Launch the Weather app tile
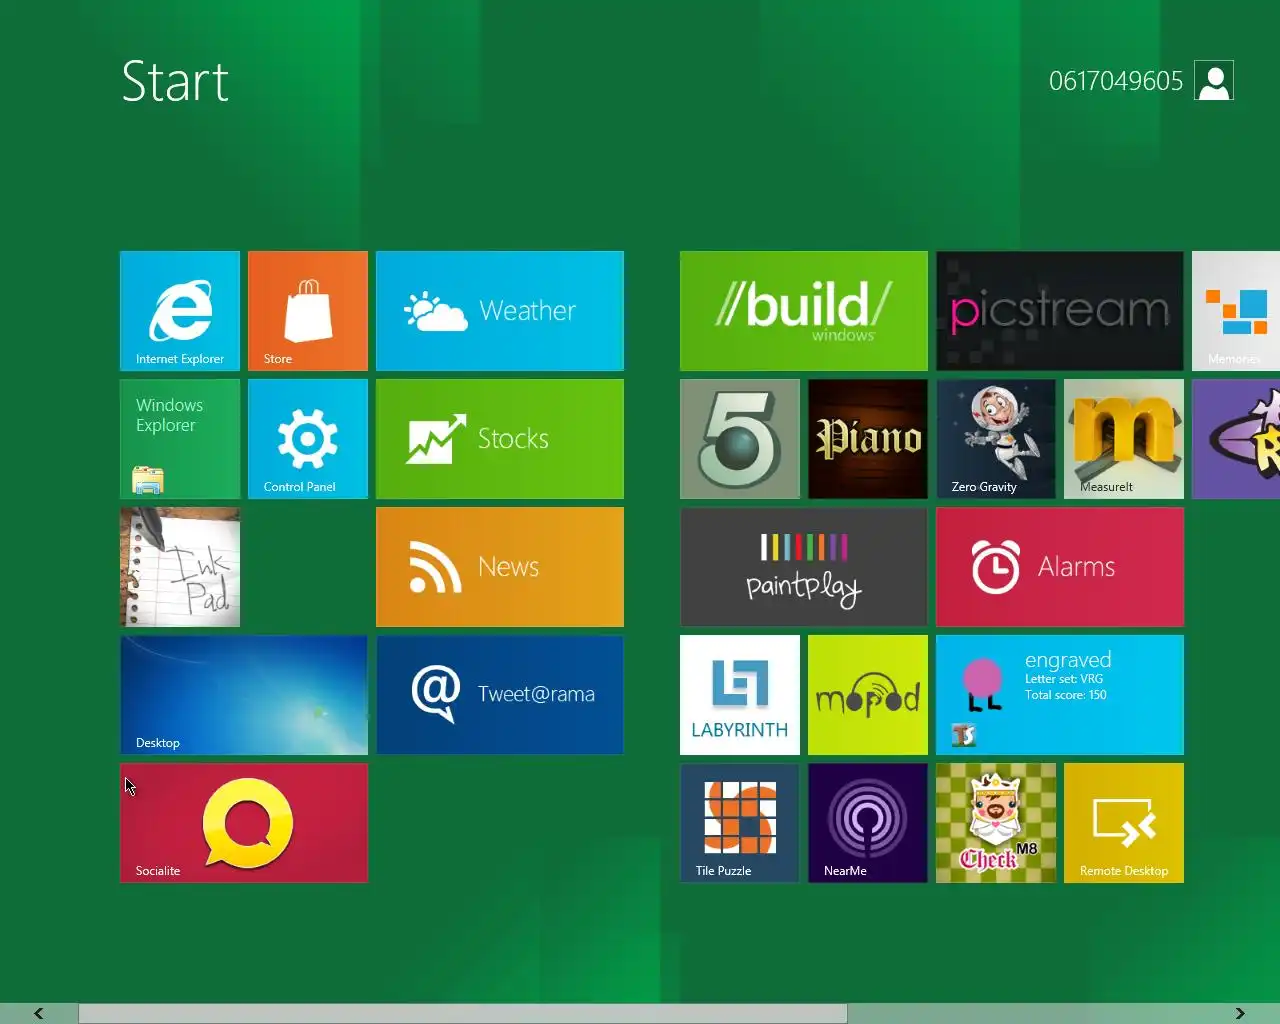1280x1024 pixels. tap(500, 311)
